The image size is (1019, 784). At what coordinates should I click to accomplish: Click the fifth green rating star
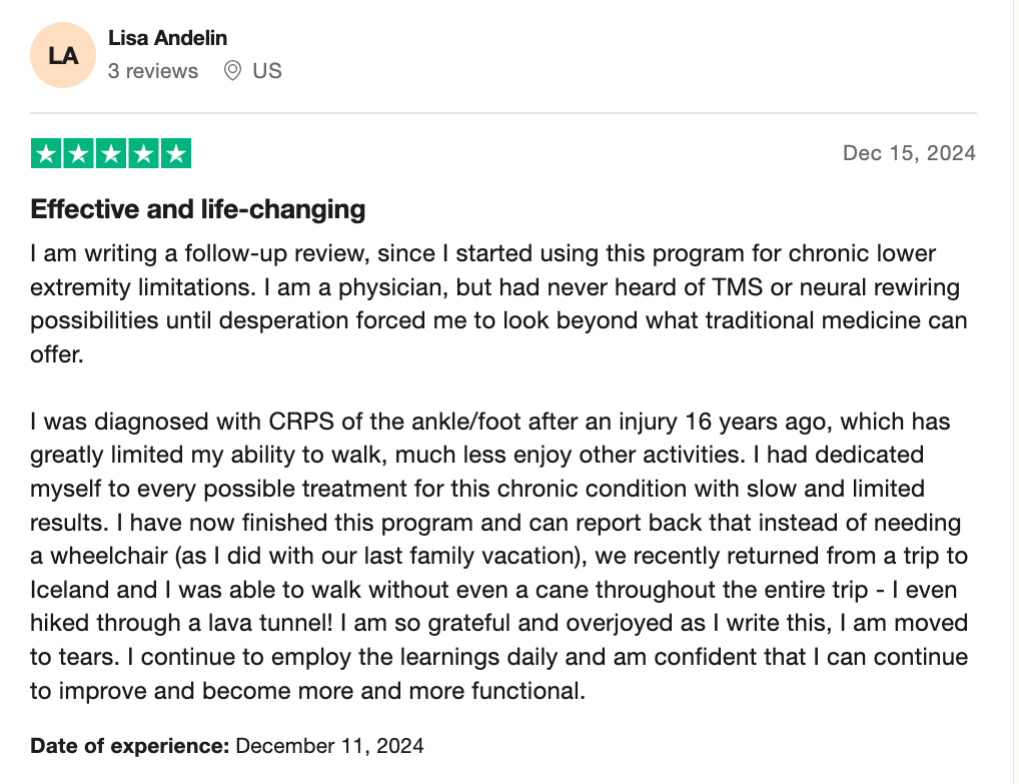pyautogui.click(x=175, y=154)
